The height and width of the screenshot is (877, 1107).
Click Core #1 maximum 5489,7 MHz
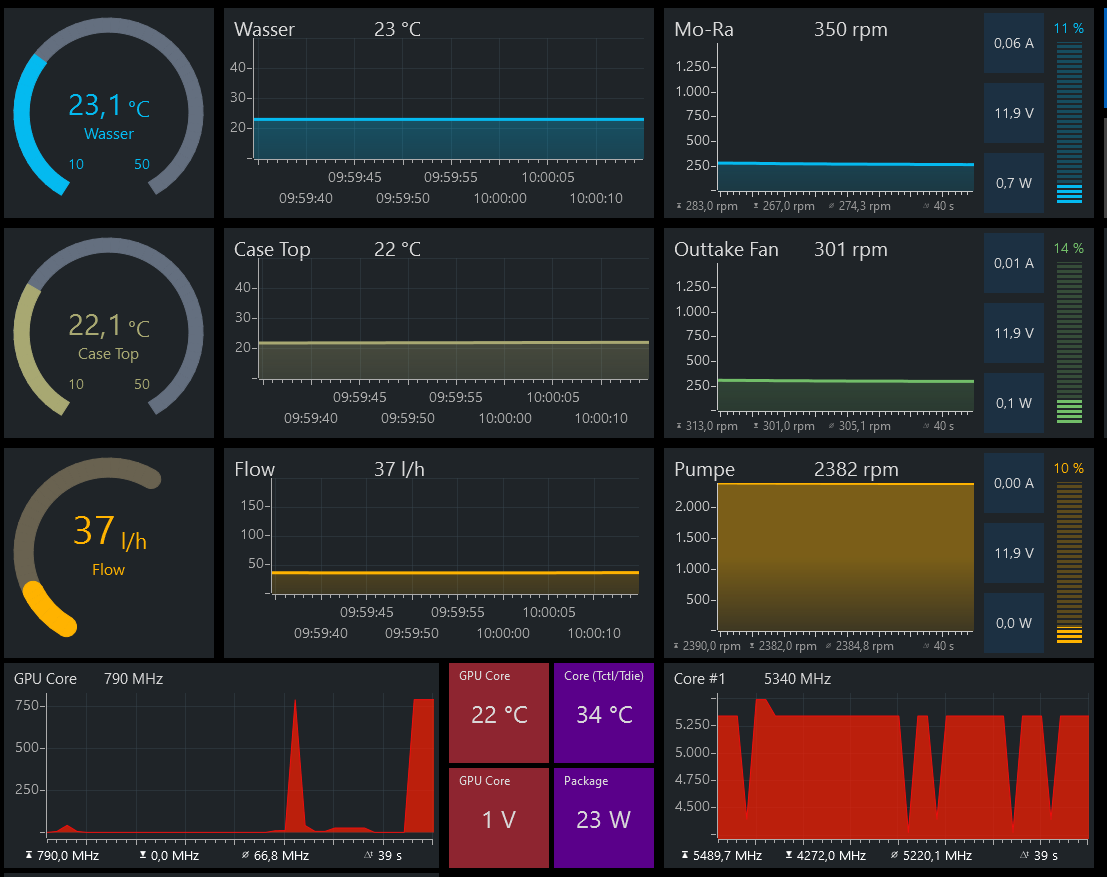[x=722, y=856]
